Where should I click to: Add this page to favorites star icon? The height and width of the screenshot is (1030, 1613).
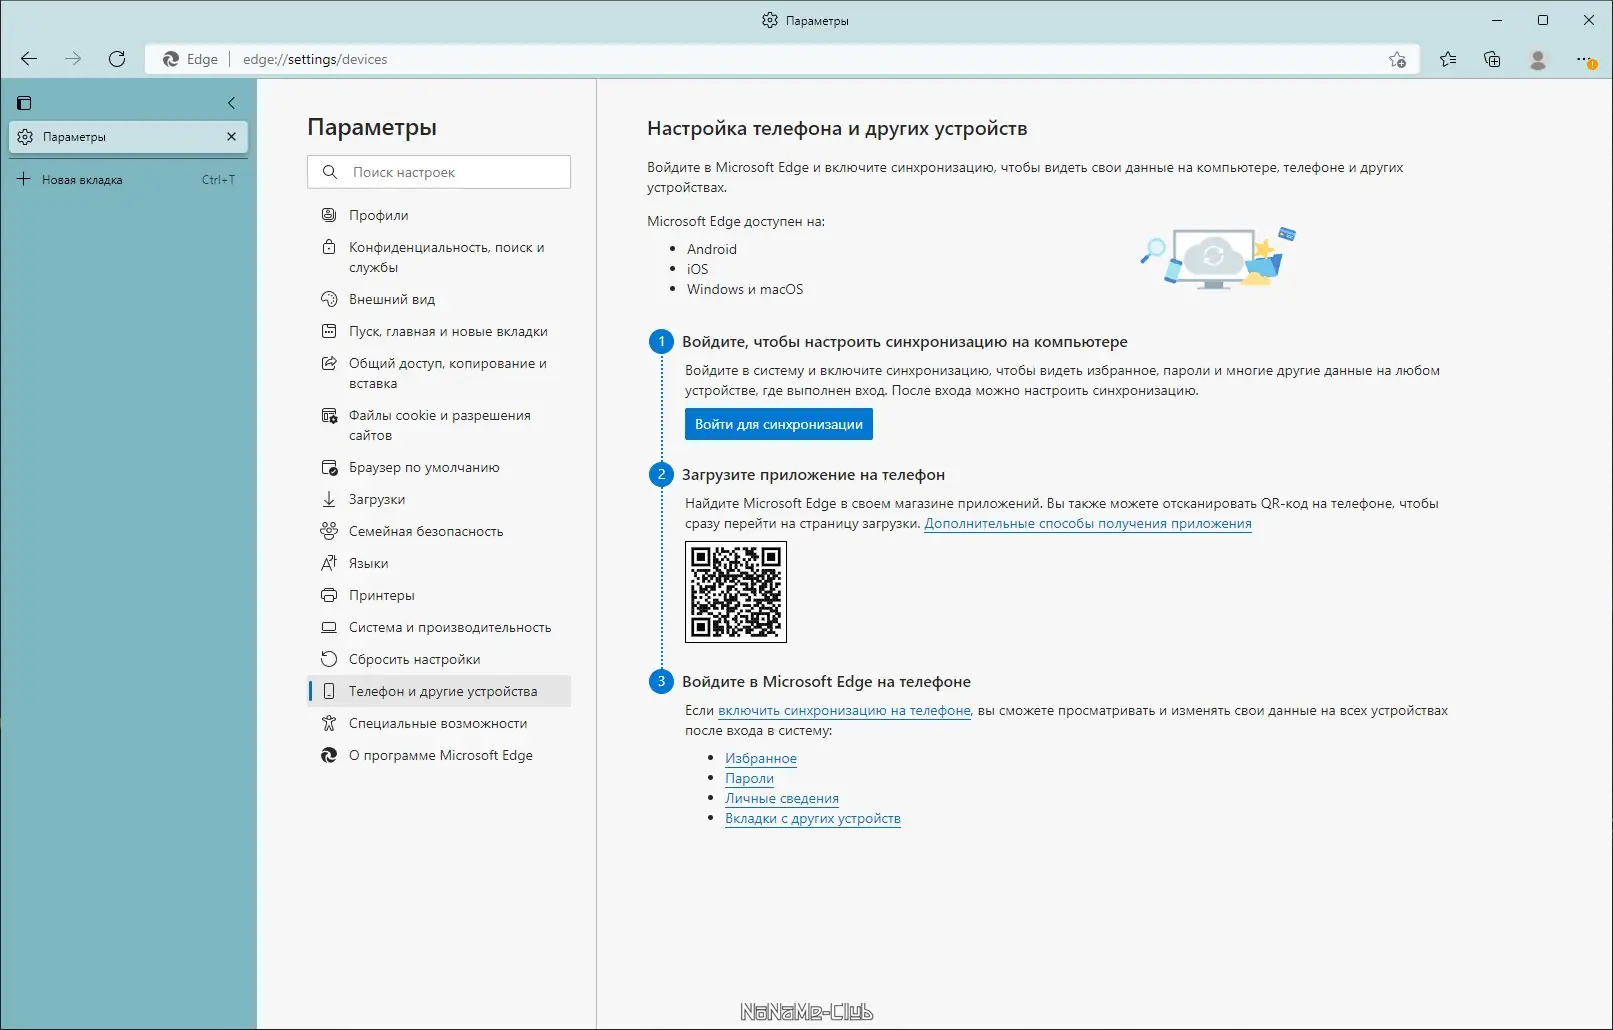tap(1397, 59)
